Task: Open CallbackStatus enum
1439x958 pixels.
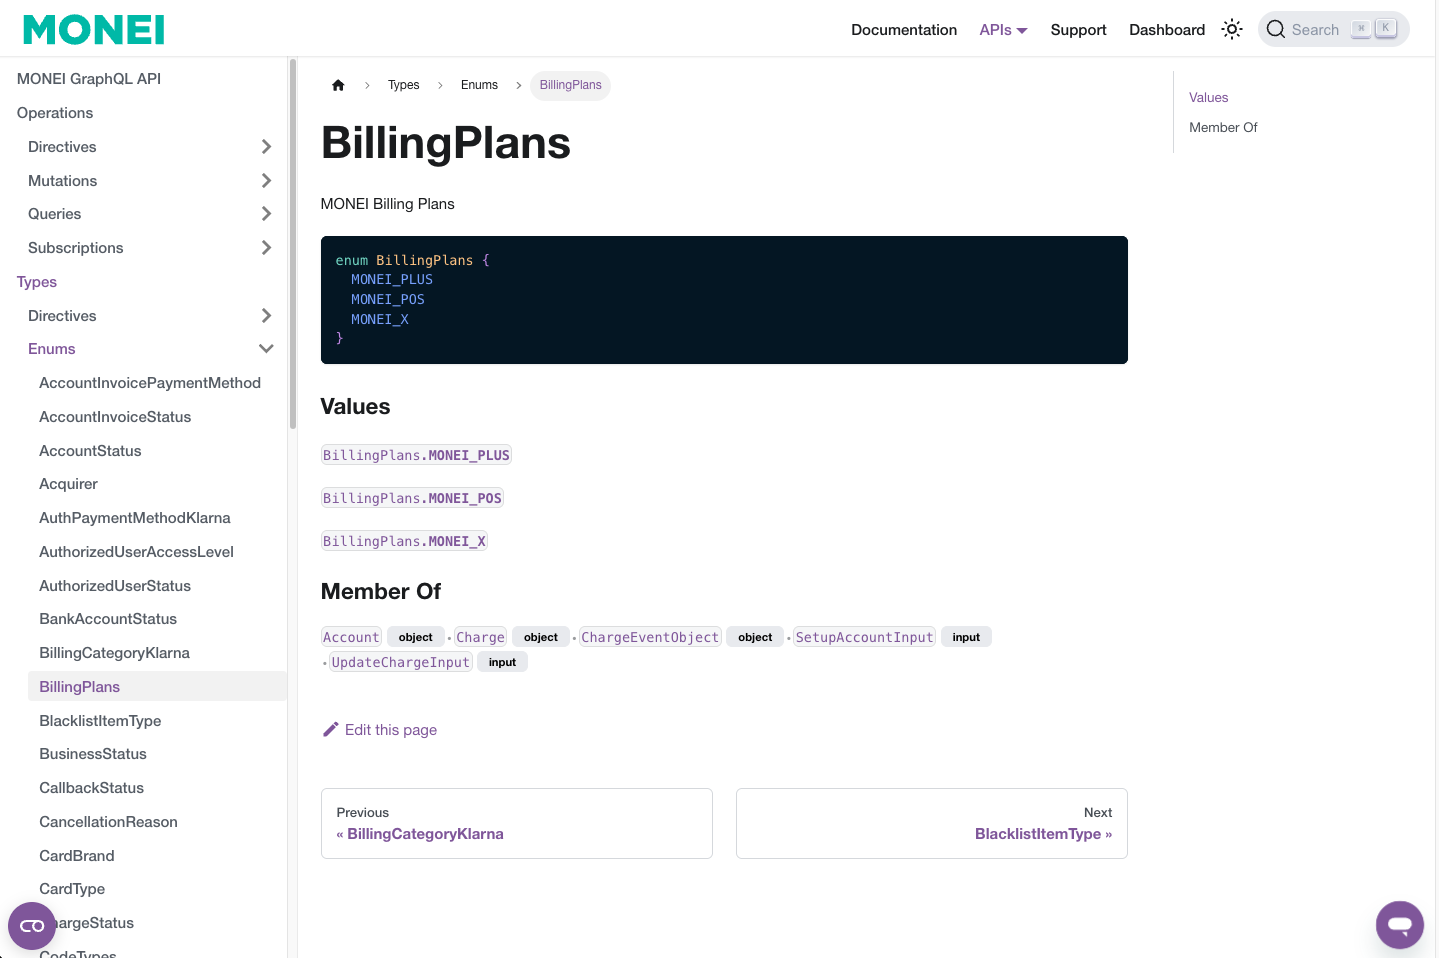Action: point(91,788)
